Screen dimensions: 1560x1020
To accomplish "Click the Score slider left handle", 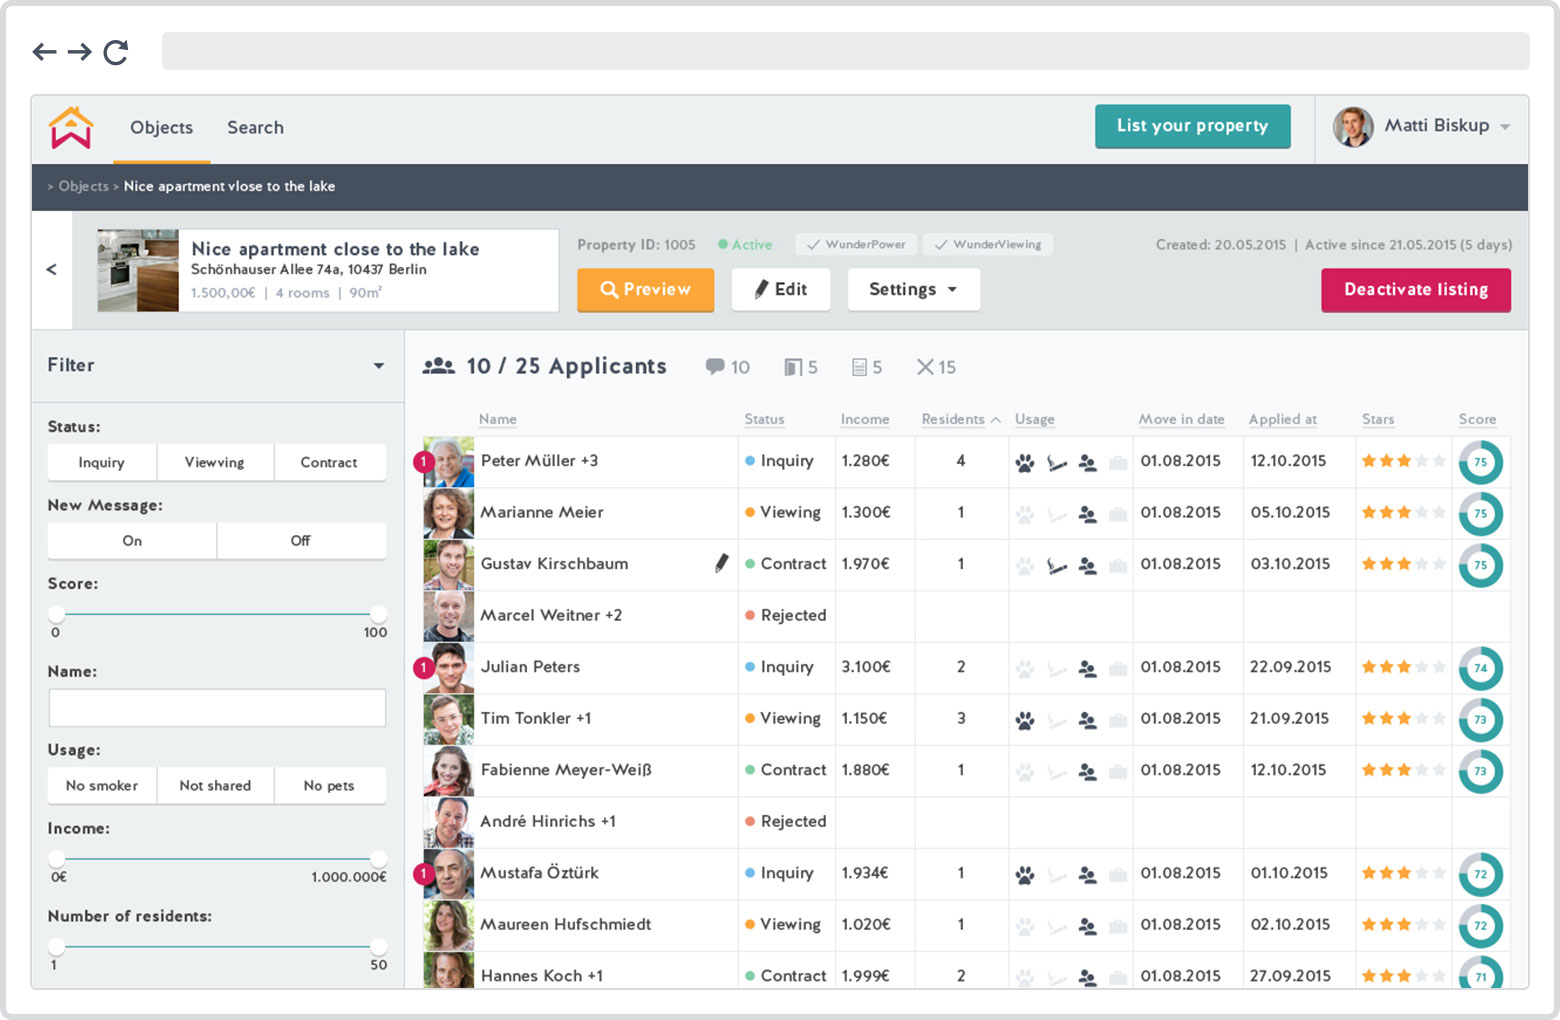I will (57, 614).
